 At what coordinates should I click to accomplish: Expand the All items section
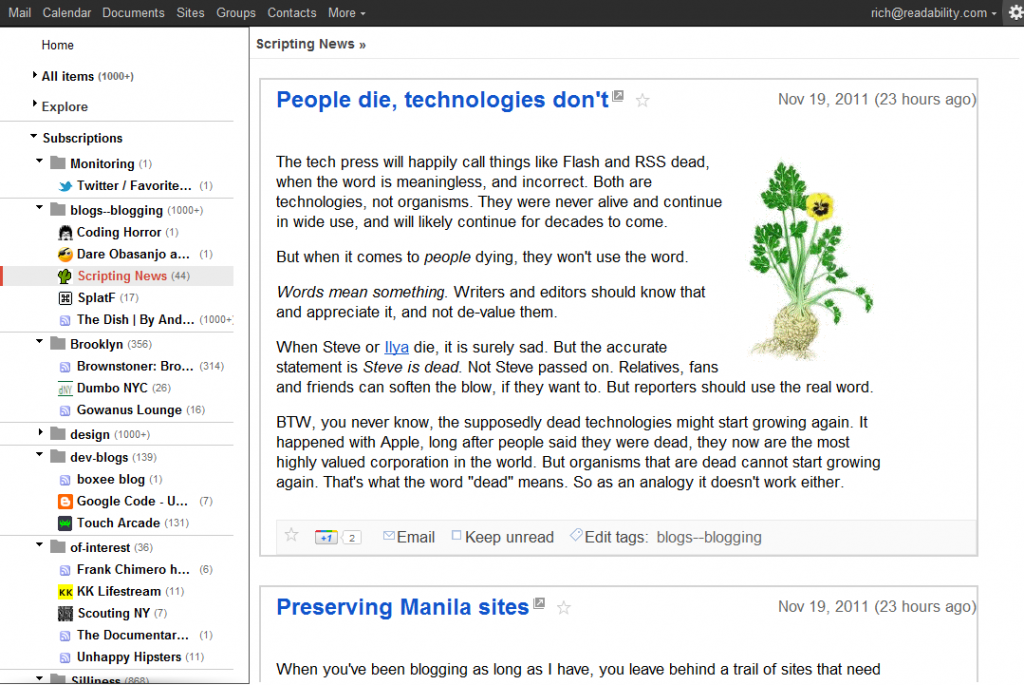pyautogui.click(x=35, y=75)
